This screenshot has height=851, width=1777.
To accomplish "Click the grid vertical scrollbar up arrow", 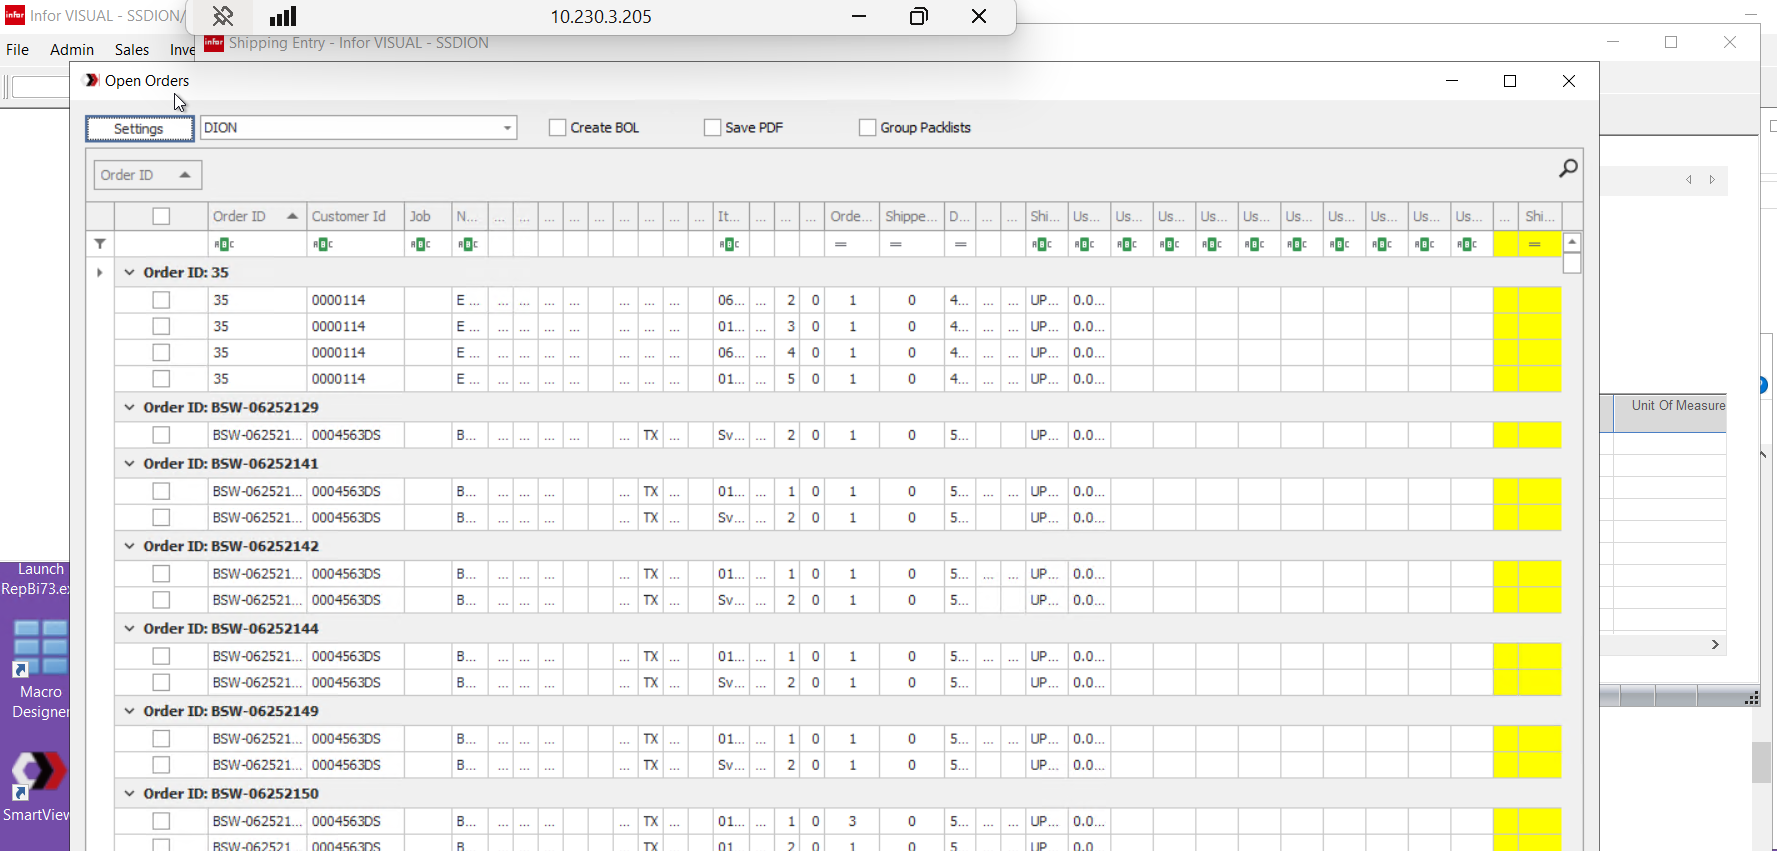I will pyautogui.click(x=1572, y=243).
